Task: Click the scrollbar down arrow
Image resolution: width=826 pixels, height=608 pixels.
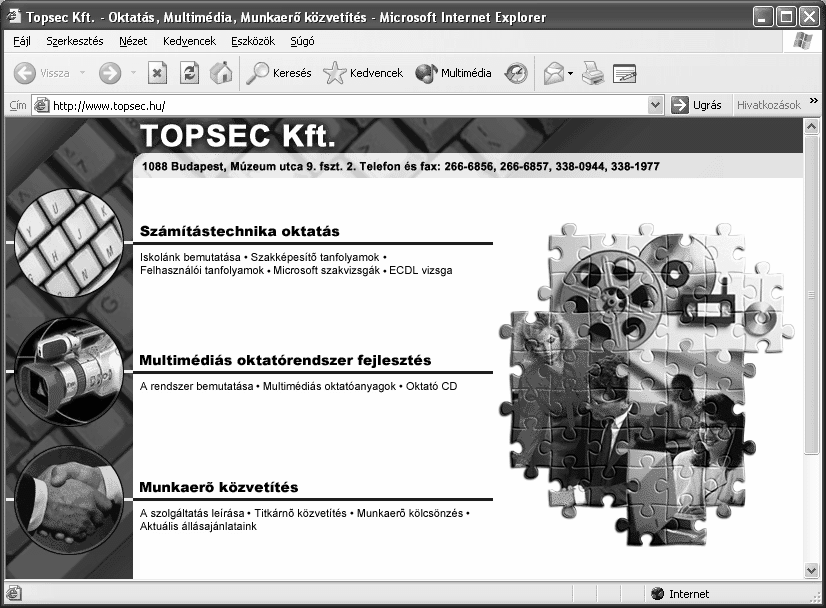Action: click(811, 570)
